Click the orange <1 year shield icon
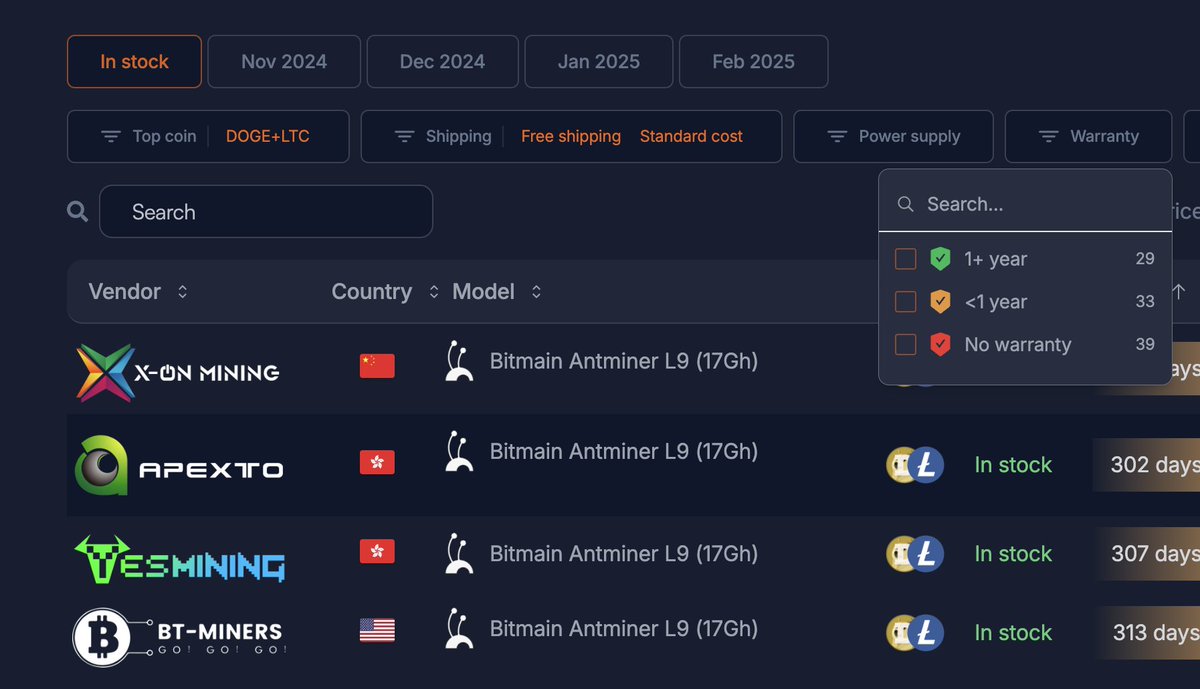1200x689 pixels. coord(939,301)
